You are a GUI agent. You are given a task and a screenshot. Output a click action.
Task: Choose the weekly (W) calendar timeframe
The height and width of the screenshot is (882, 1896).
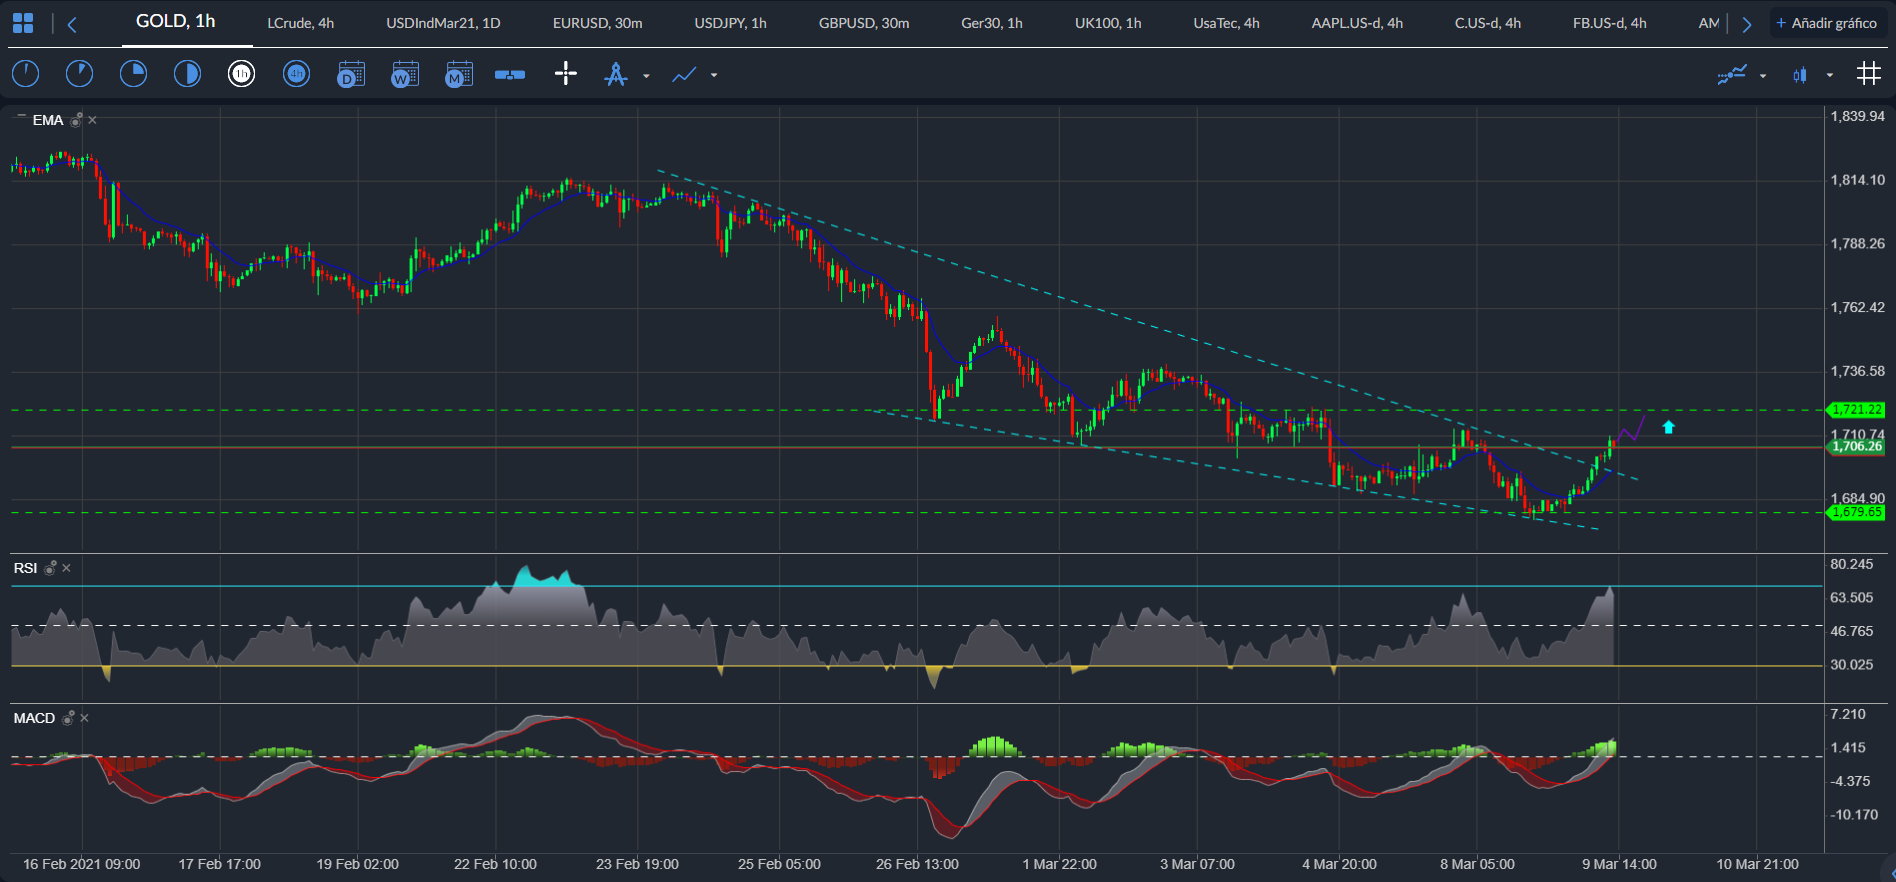tap(404, 74)
